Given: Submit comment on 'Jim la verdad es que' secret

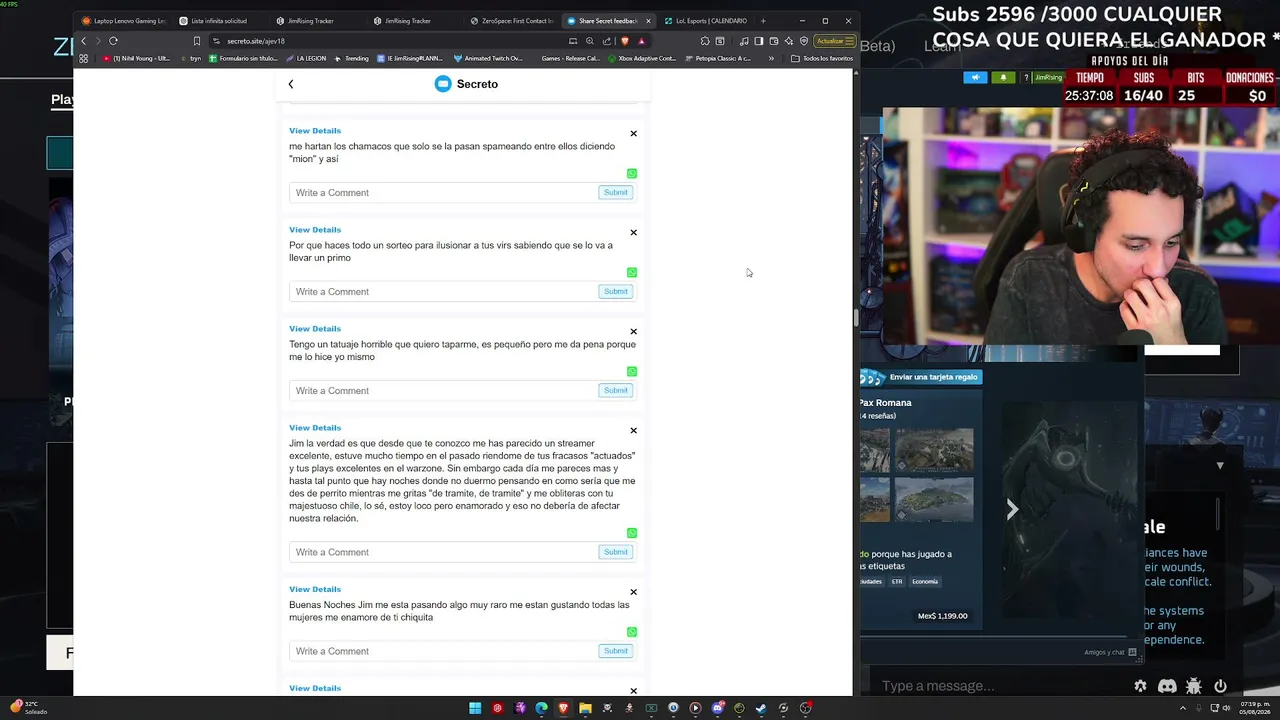Looking at the screenshot, I should coord(616,552).
